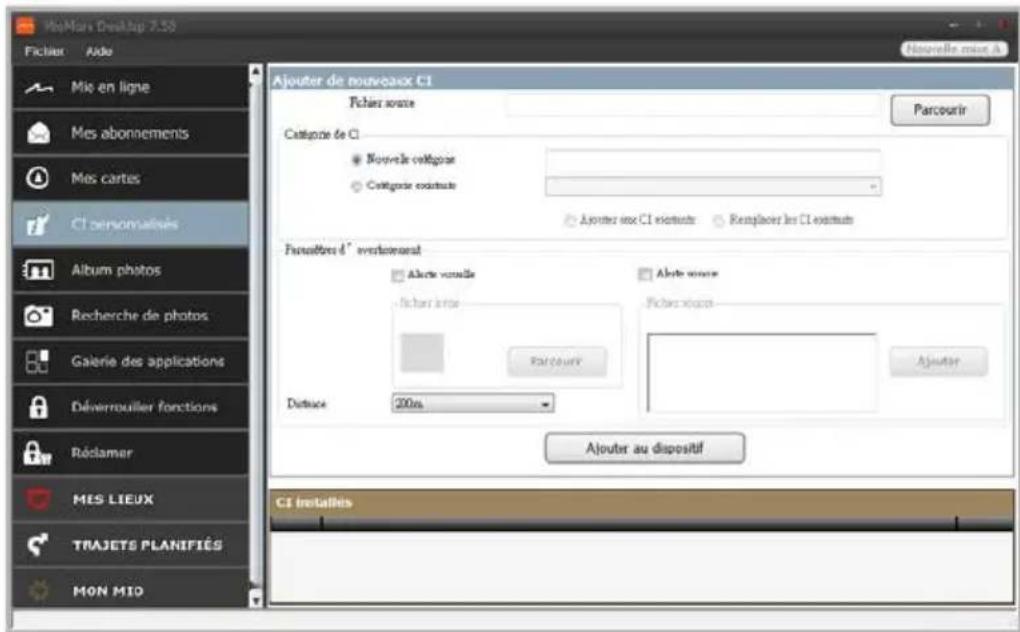The width and height of the screenshot is (1020, 632).
Task: Open the Album photos section
Action: [130, 270]
